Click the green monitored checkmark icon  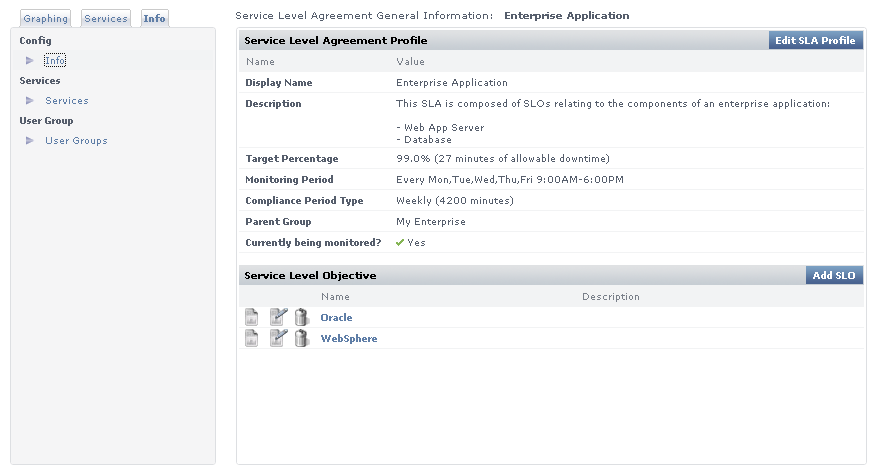click(400, 243)
